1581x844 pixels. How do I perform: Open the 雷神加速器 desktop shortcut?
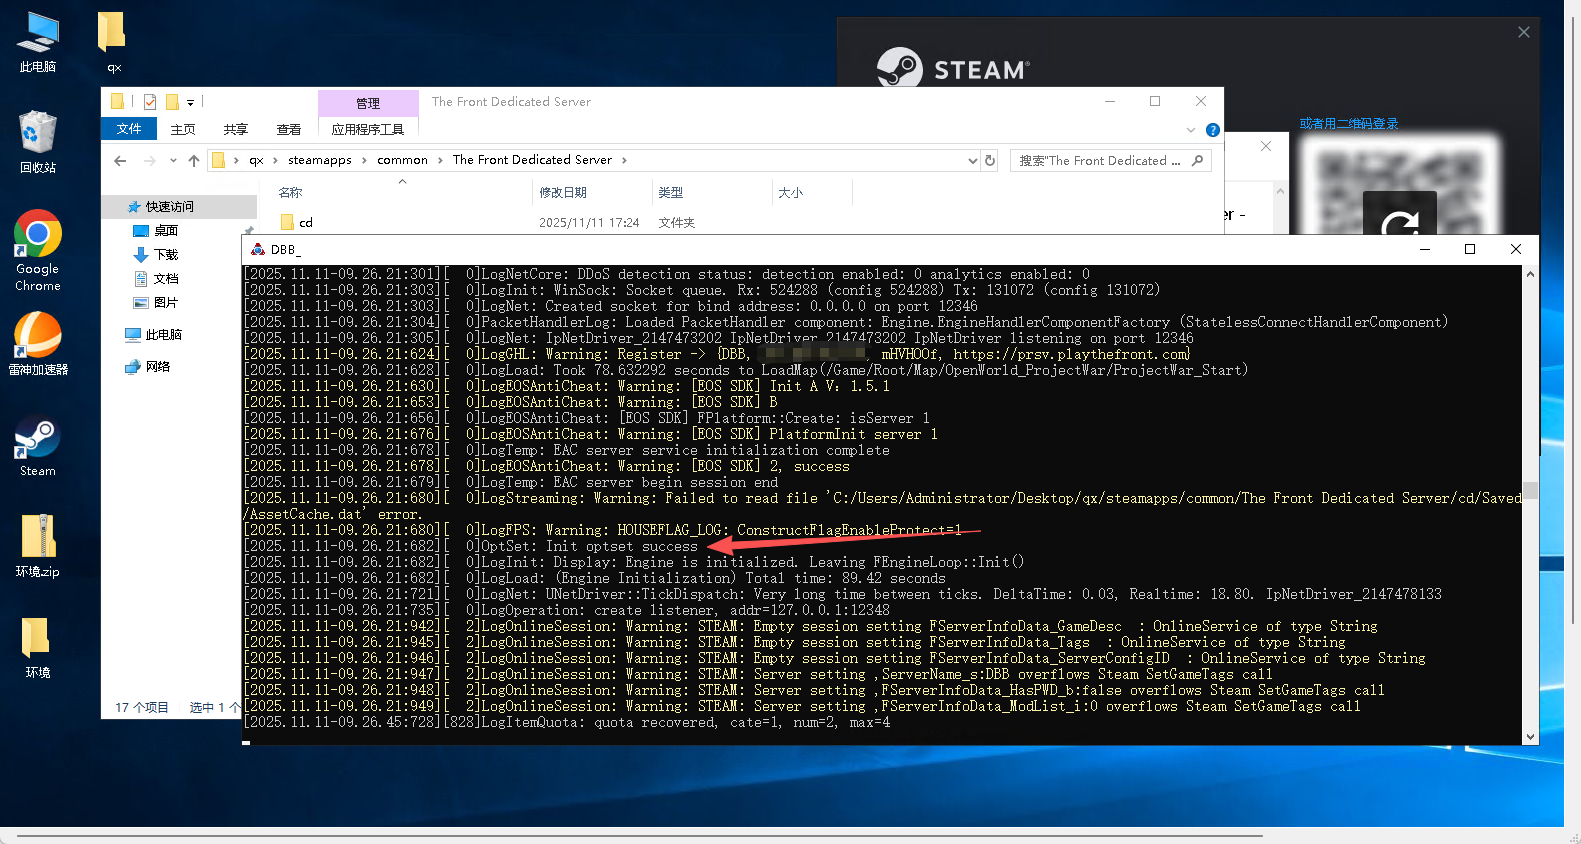pos(38,336)
